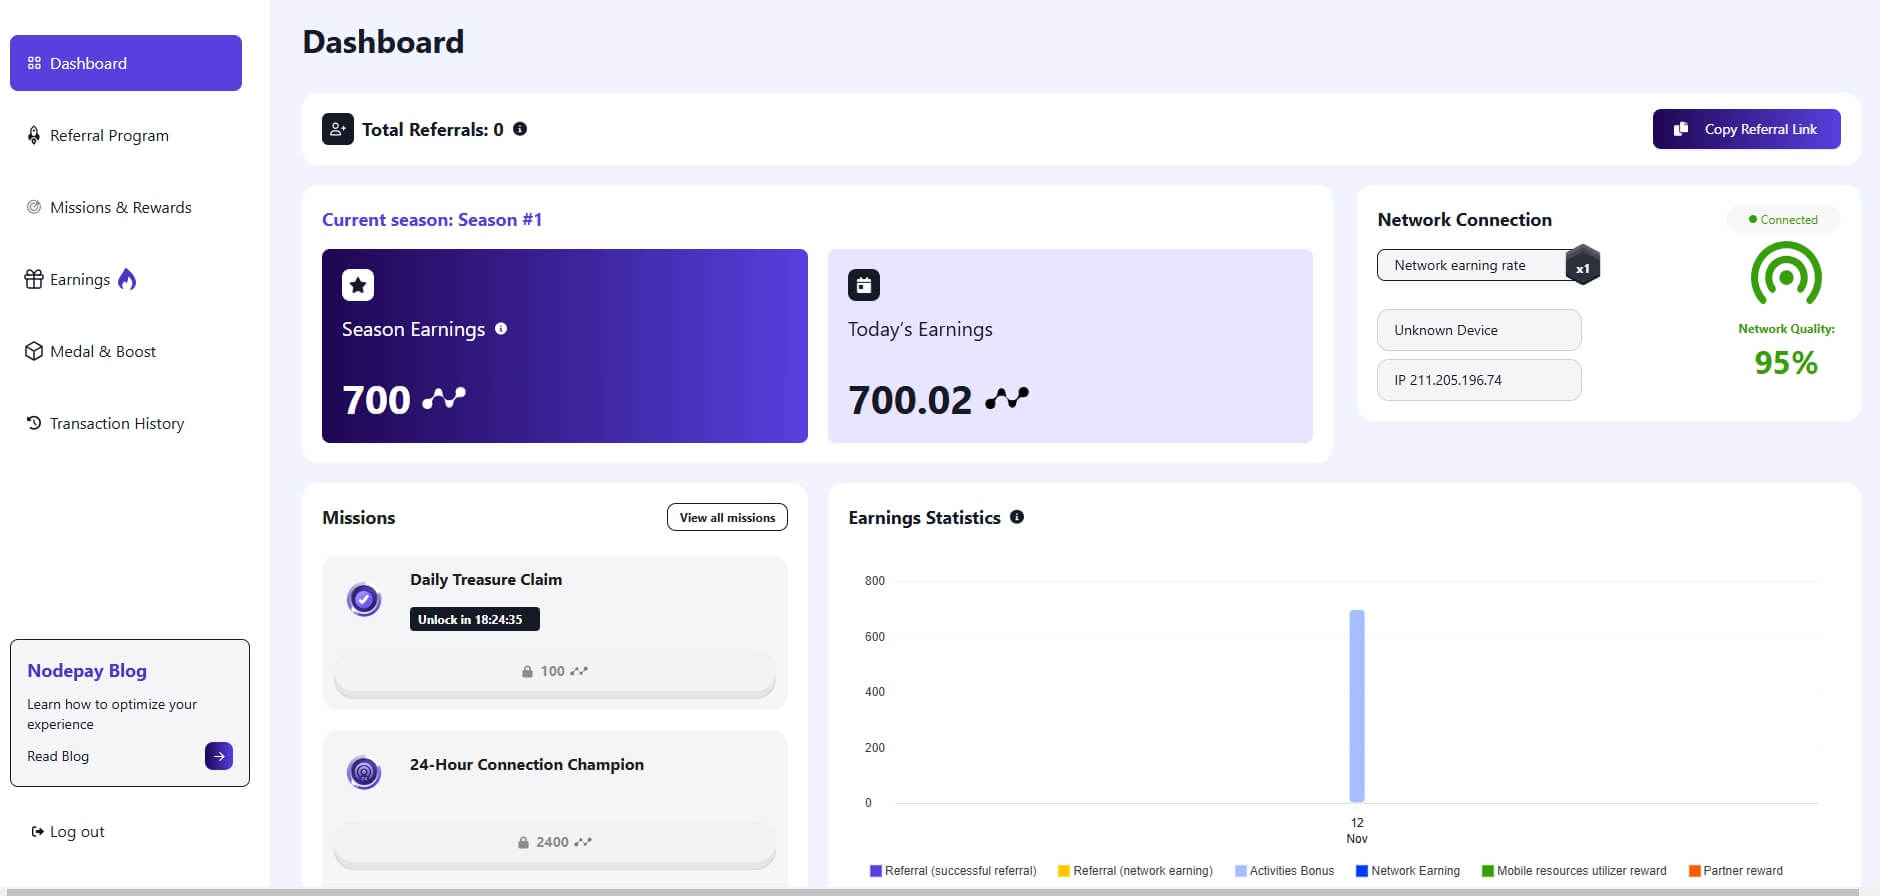
Task: Toggle Referral (network earning) legend swatch
Action: point(1064,871)
